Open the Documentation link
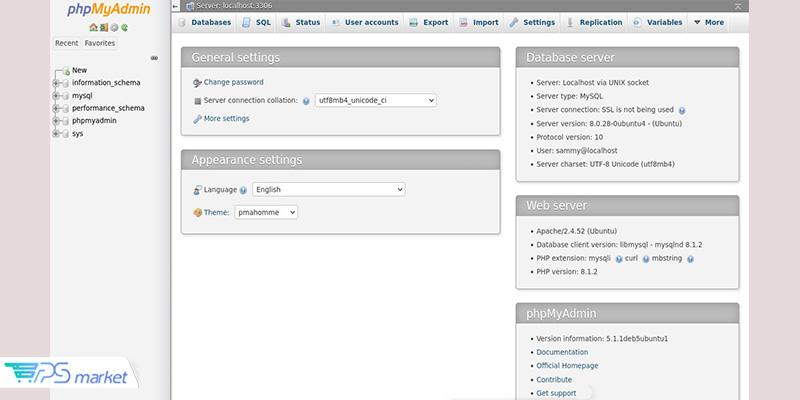This screenshot has height=400, width=800. pyautogui.click(x=562, y=352)
